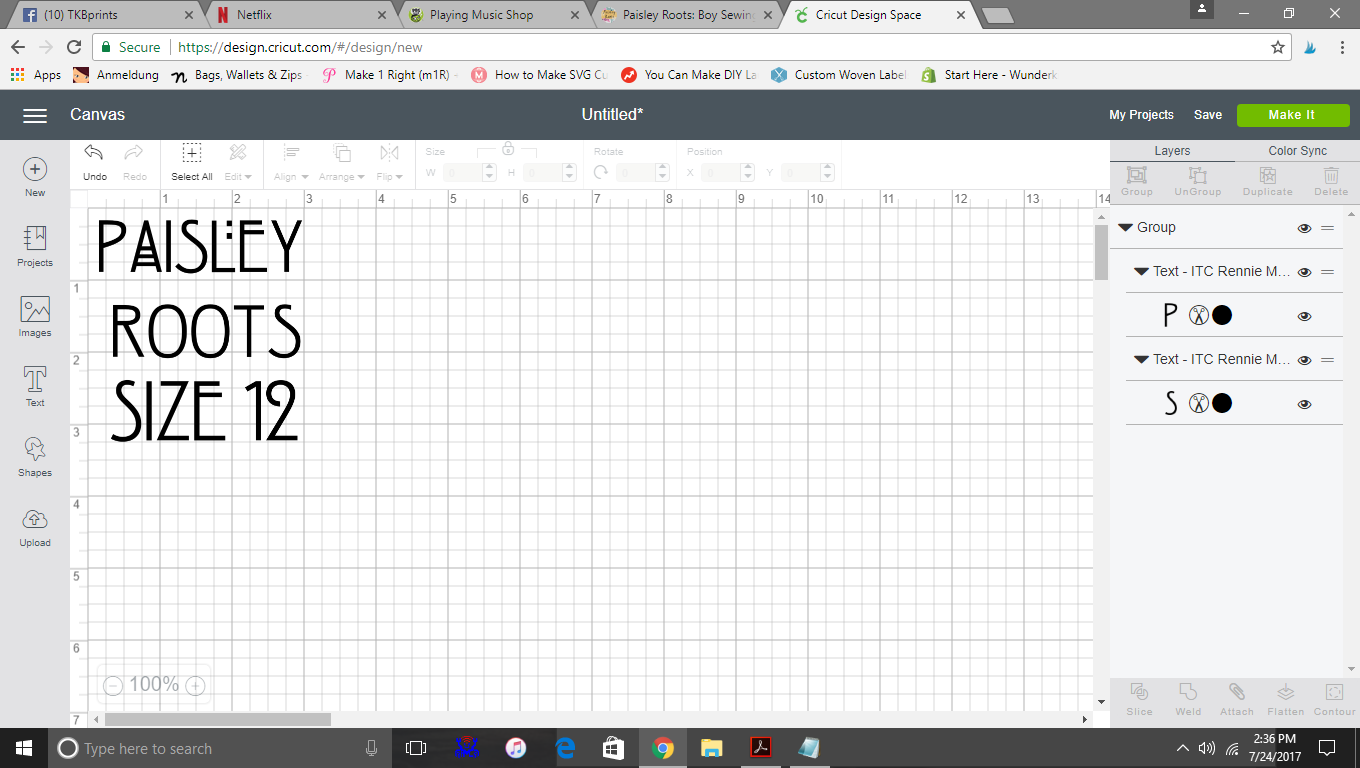Open the Projects panel
Viewport: 1360px width, 768px height.
point(35,245)
